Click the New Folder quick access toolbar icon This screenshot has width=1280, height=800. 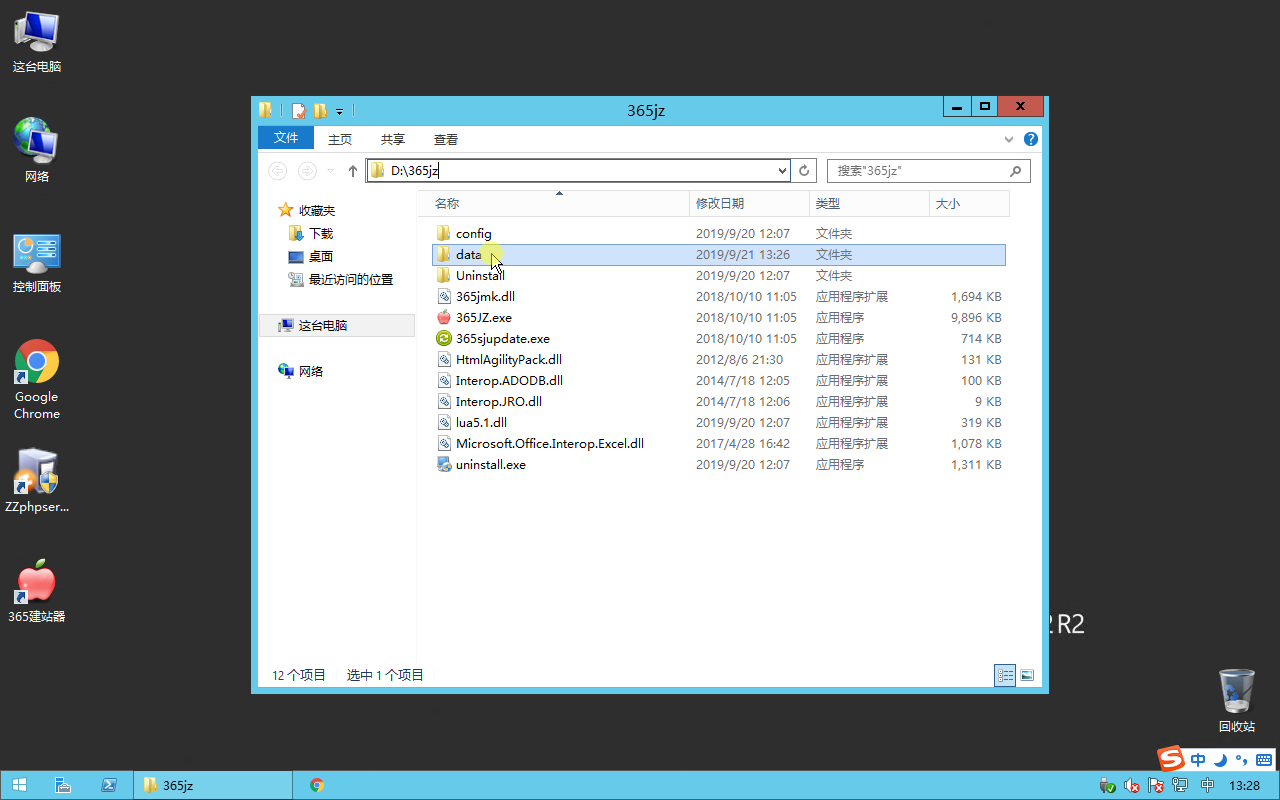tap(320, 110)
